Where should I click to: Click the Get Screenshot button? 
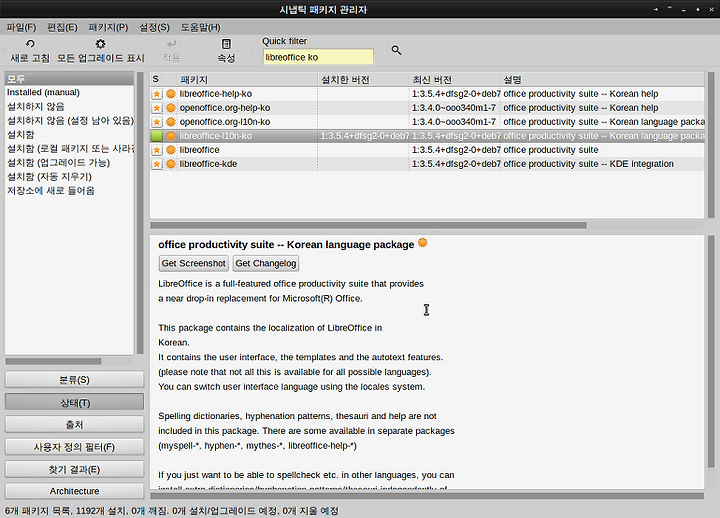click(194, 264)
